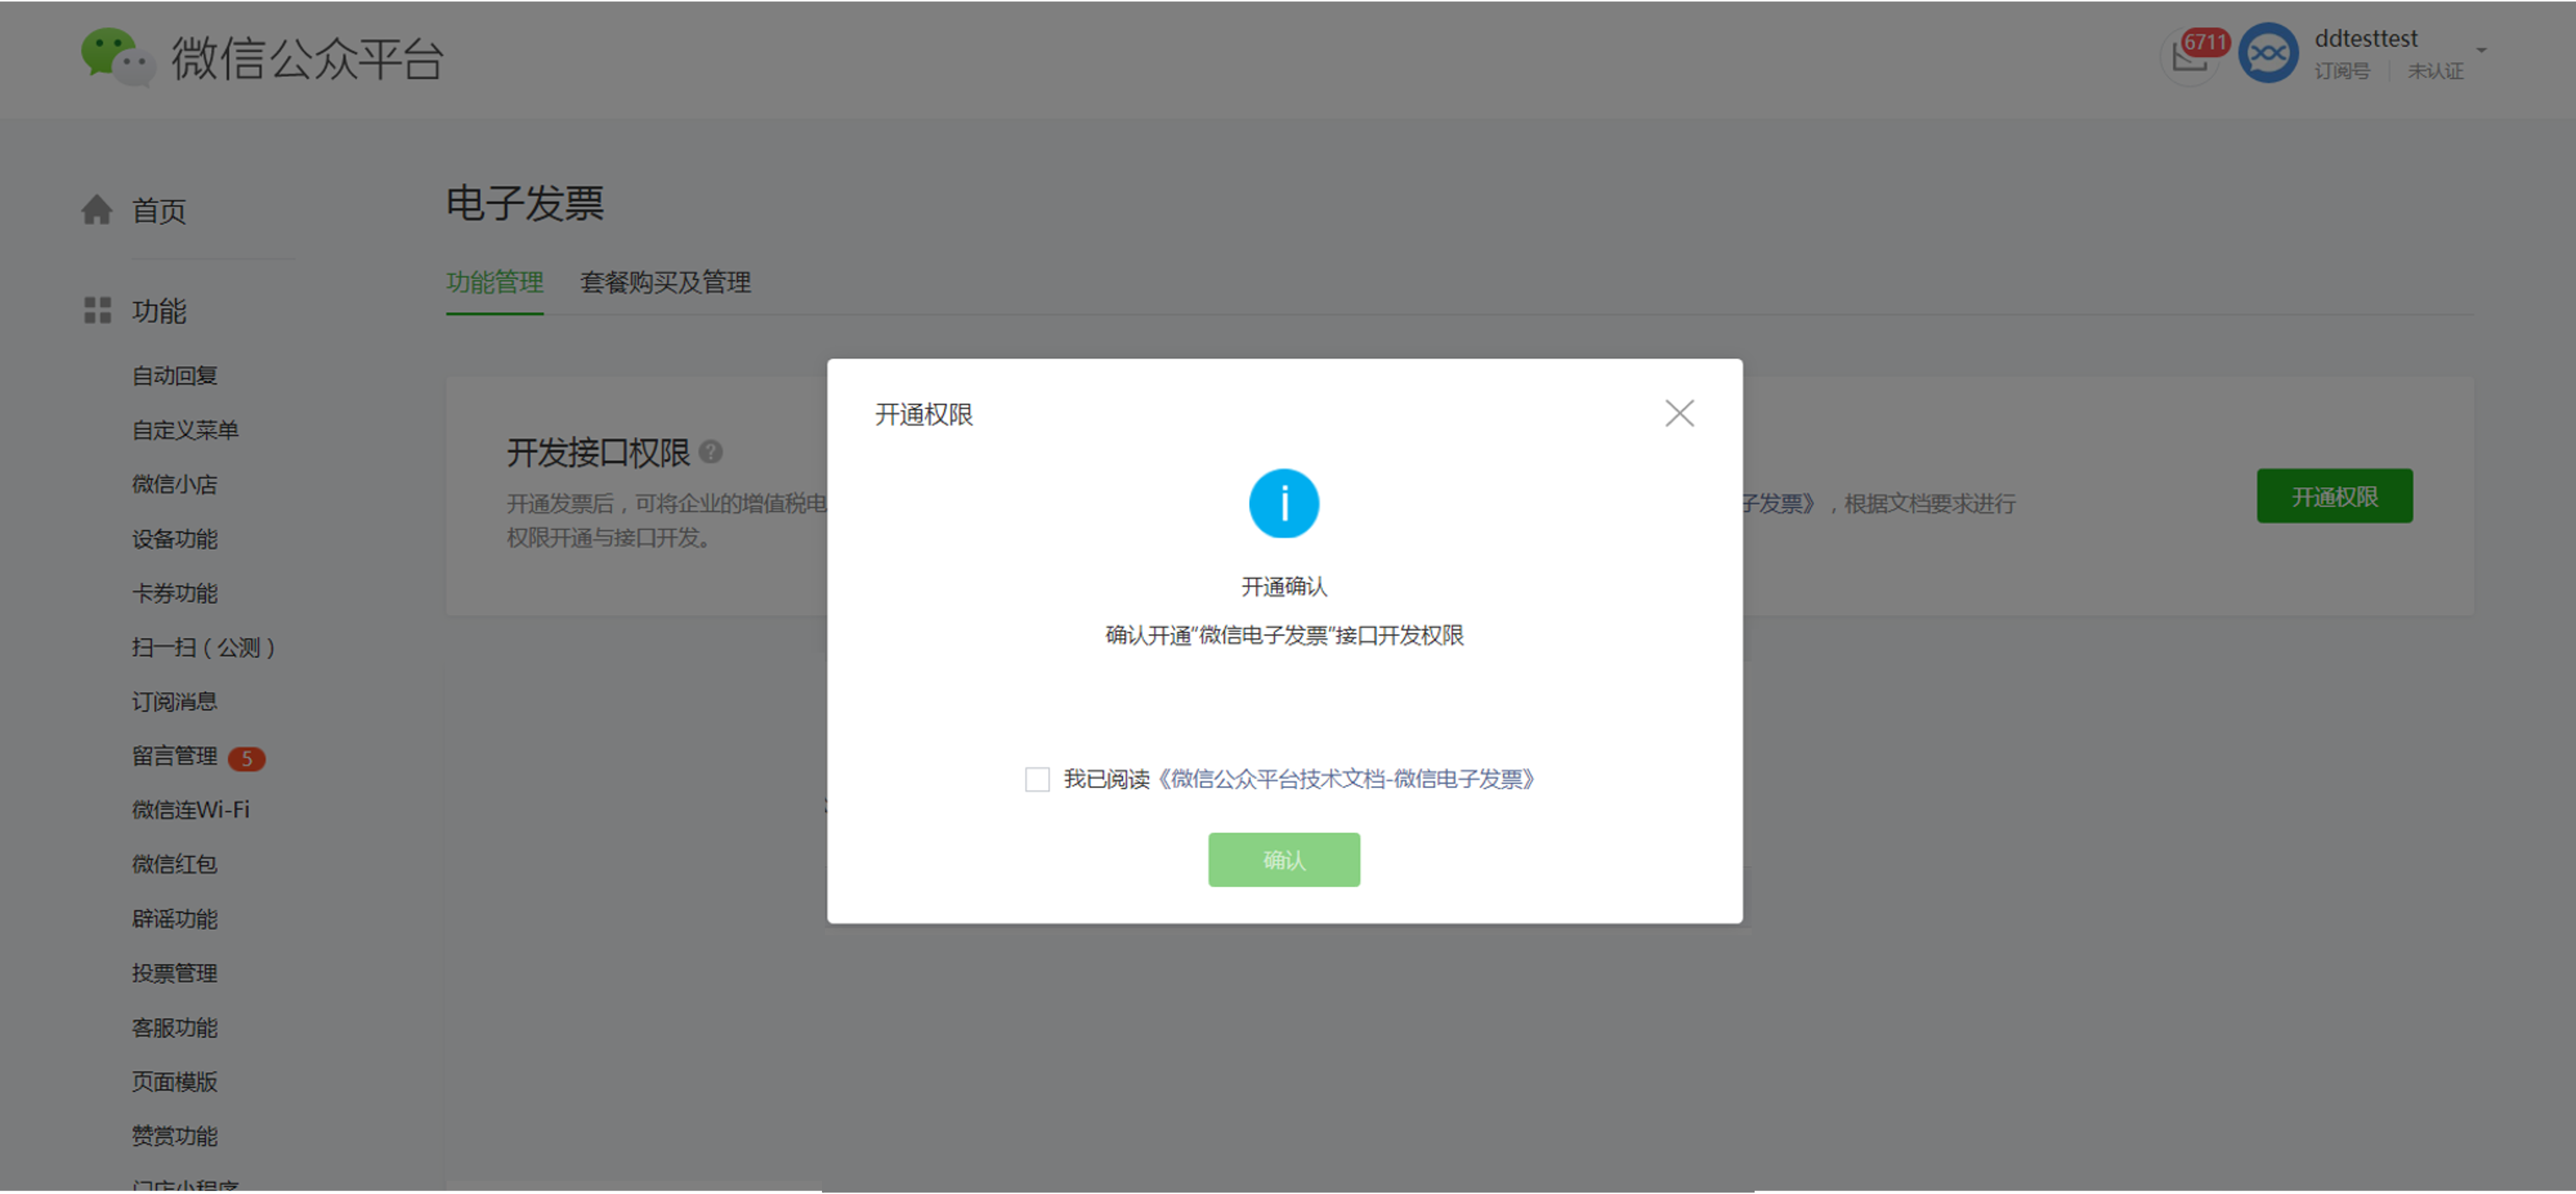The image size is (2576, 1194).
Task: Click the ddtesttest account avatar
Action: (2268, 53)
